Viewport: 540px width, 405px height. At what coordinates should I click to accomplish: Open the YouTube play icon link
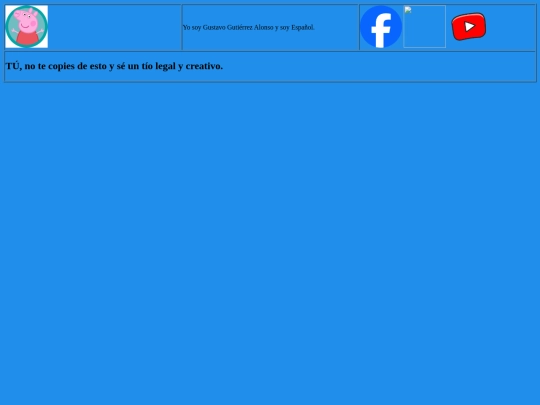tap(468, 27)
